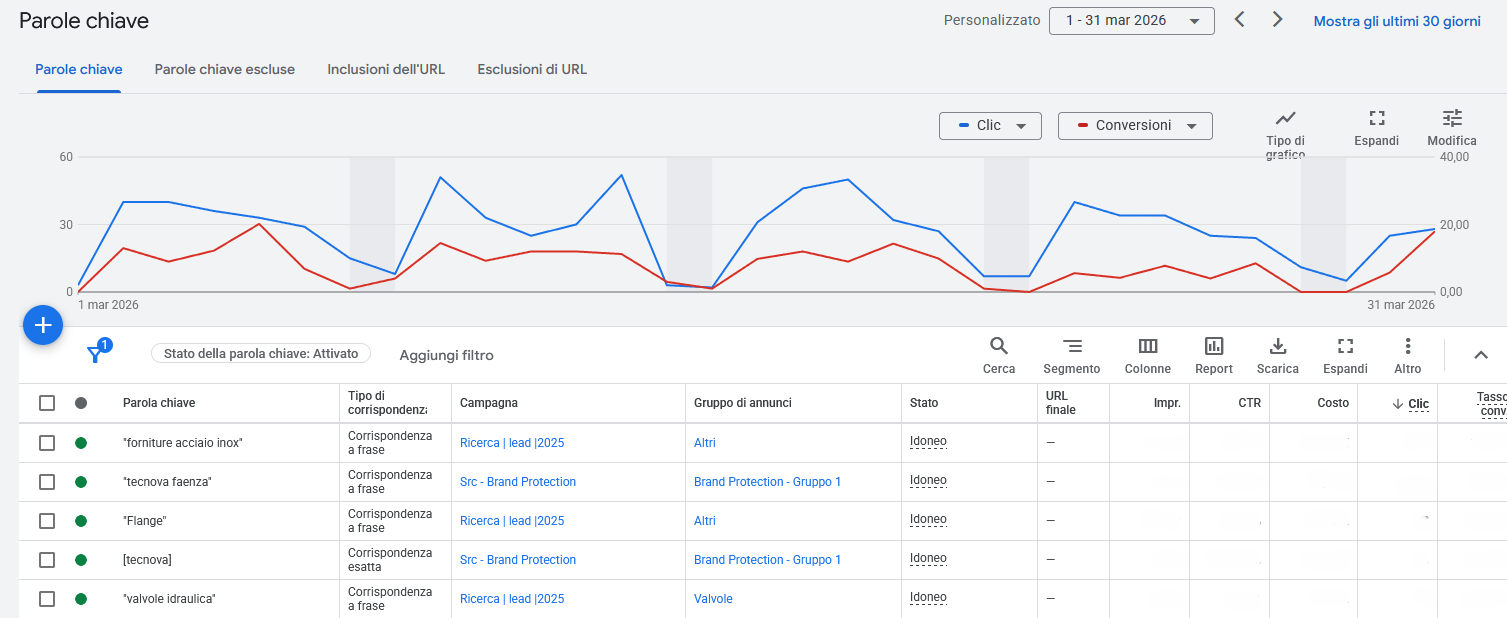The image size is (1507, 618).
Task: Click the Report icon
Action: tap(1214, 346)
